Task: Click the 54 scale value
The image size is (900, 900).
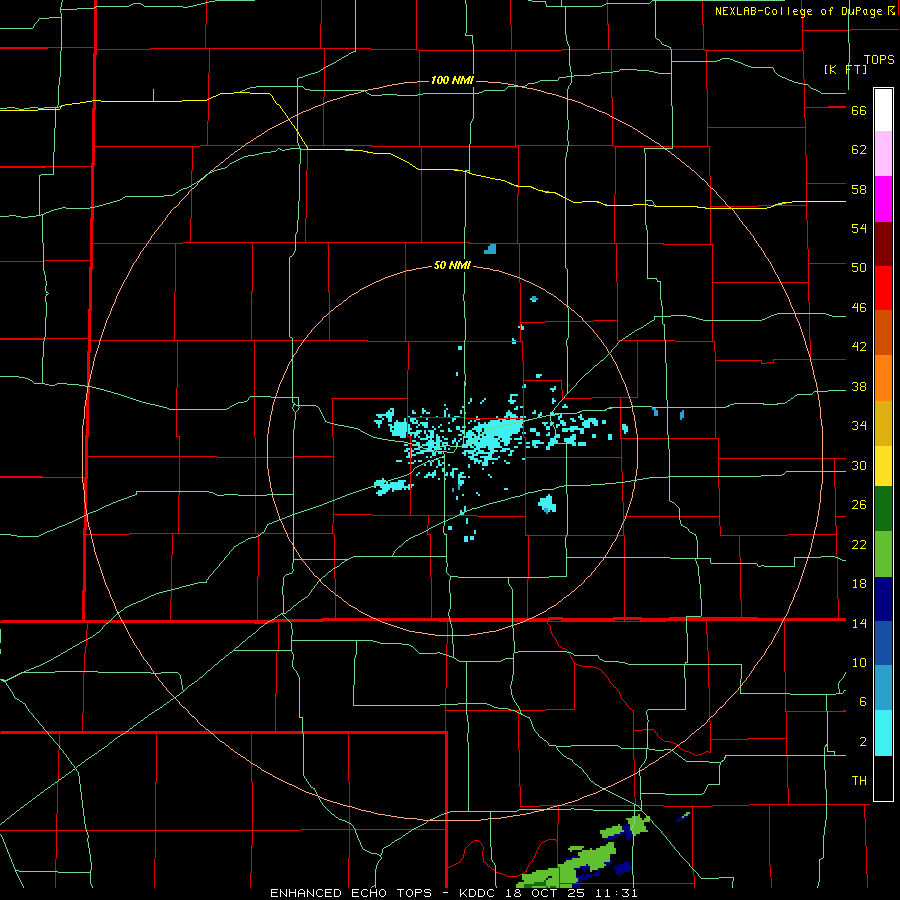Action: coord(859,228)
